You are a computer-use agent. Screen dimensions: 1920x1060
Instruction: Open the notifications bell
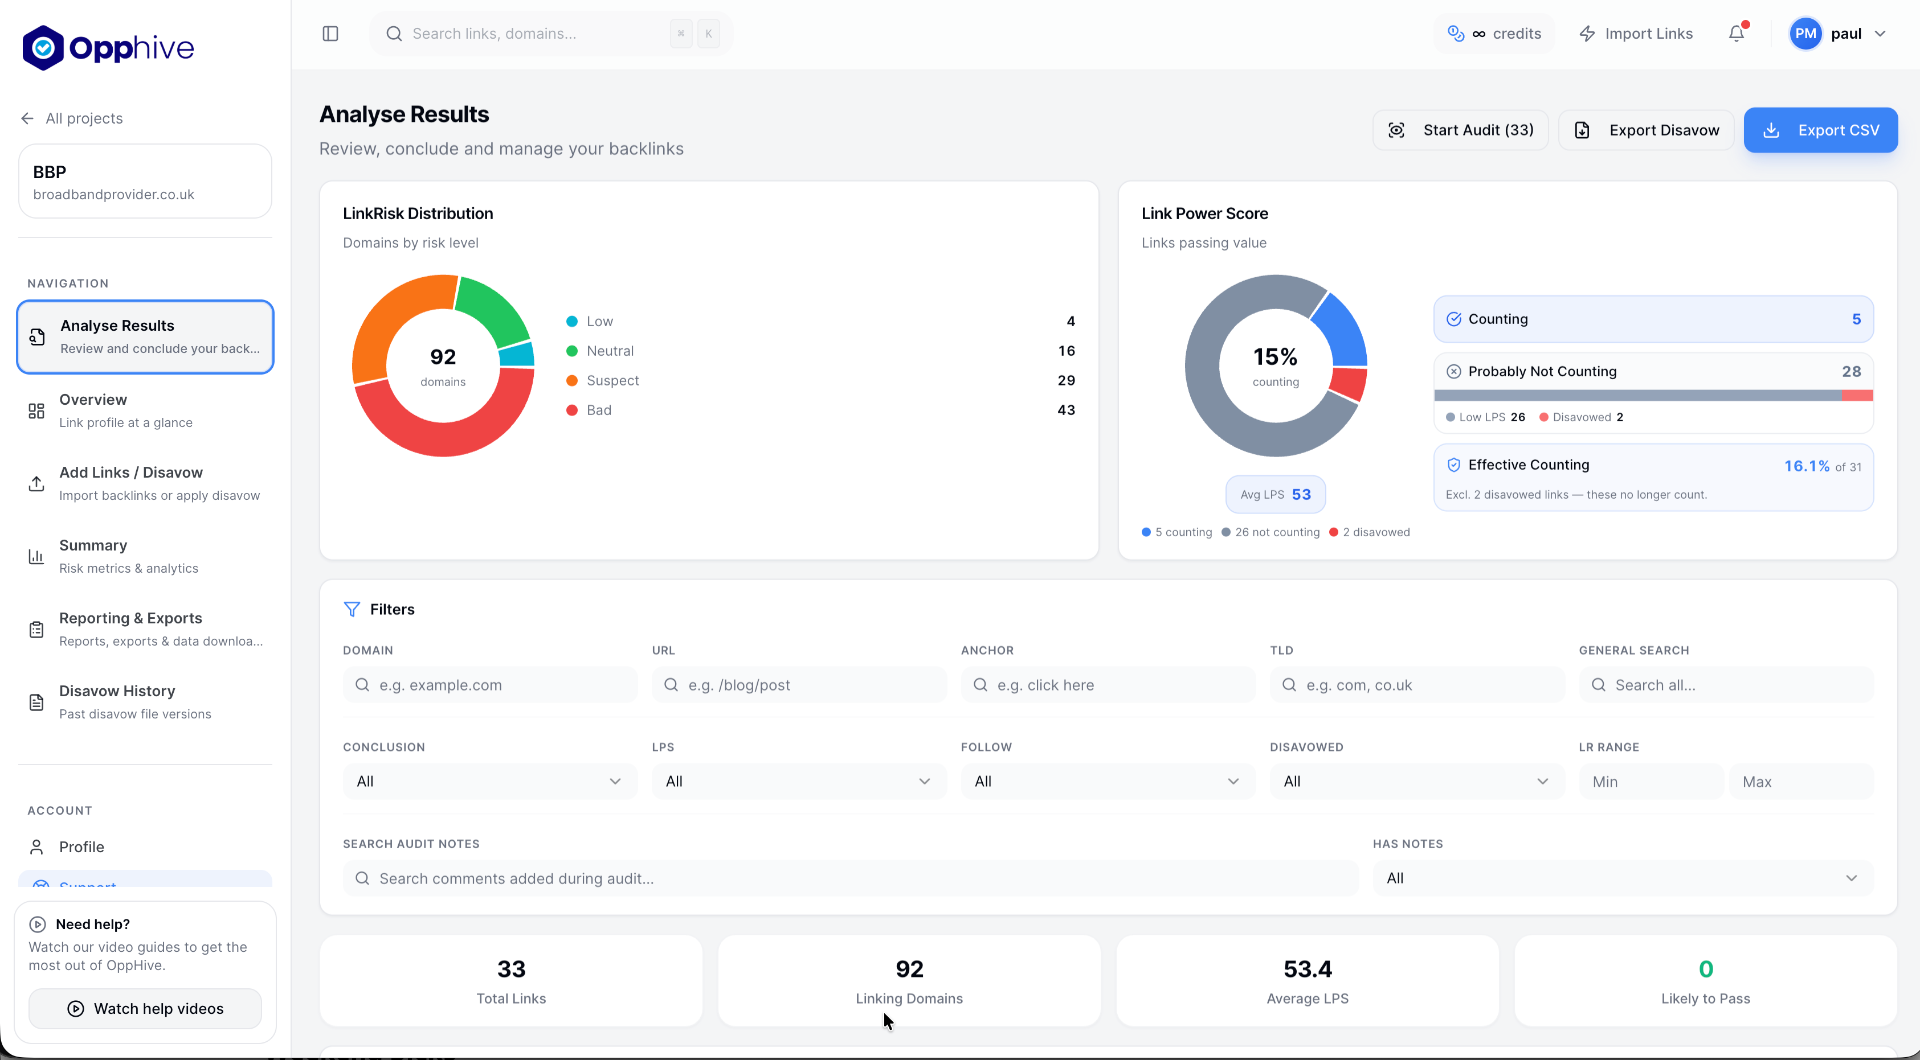1737,34
